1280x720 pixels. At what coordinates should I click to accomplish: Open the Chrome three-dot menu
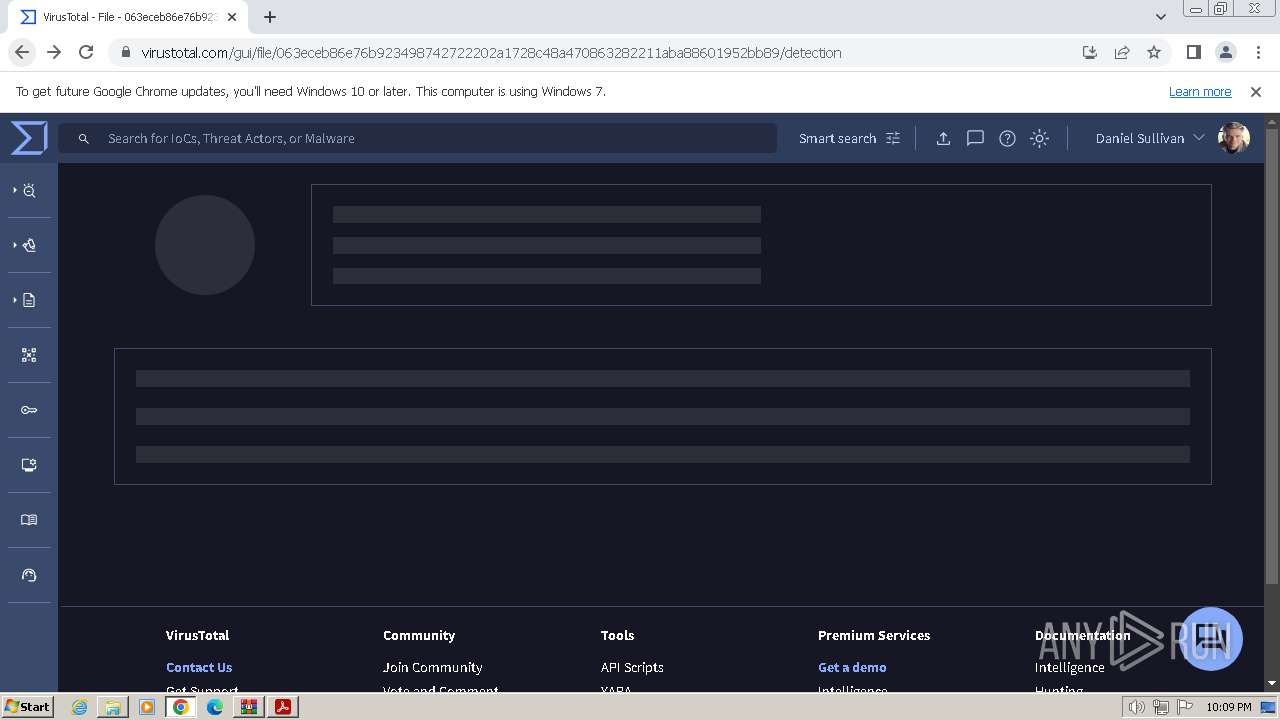(1258, 52)
